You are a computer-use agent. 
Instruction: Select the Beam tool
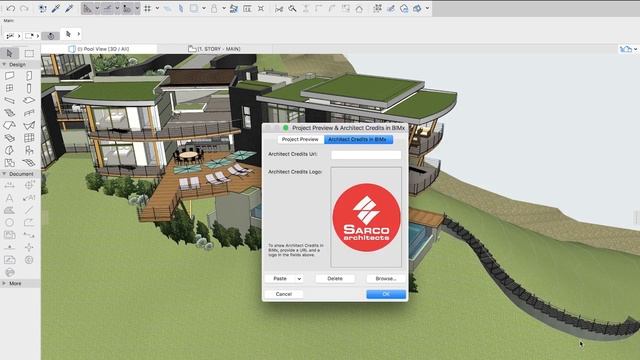pos(9,100)
